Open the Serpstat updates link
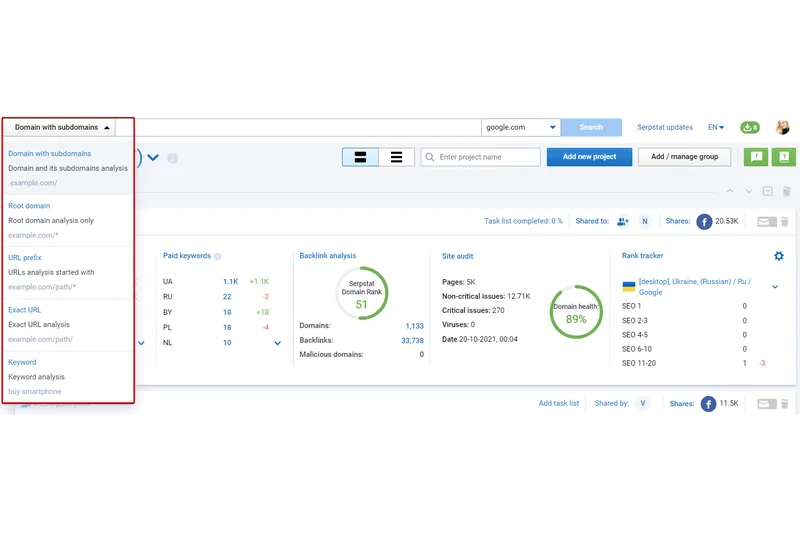Image resolution: width=800 pixels, height=533 pixels. tap(664, 127)
